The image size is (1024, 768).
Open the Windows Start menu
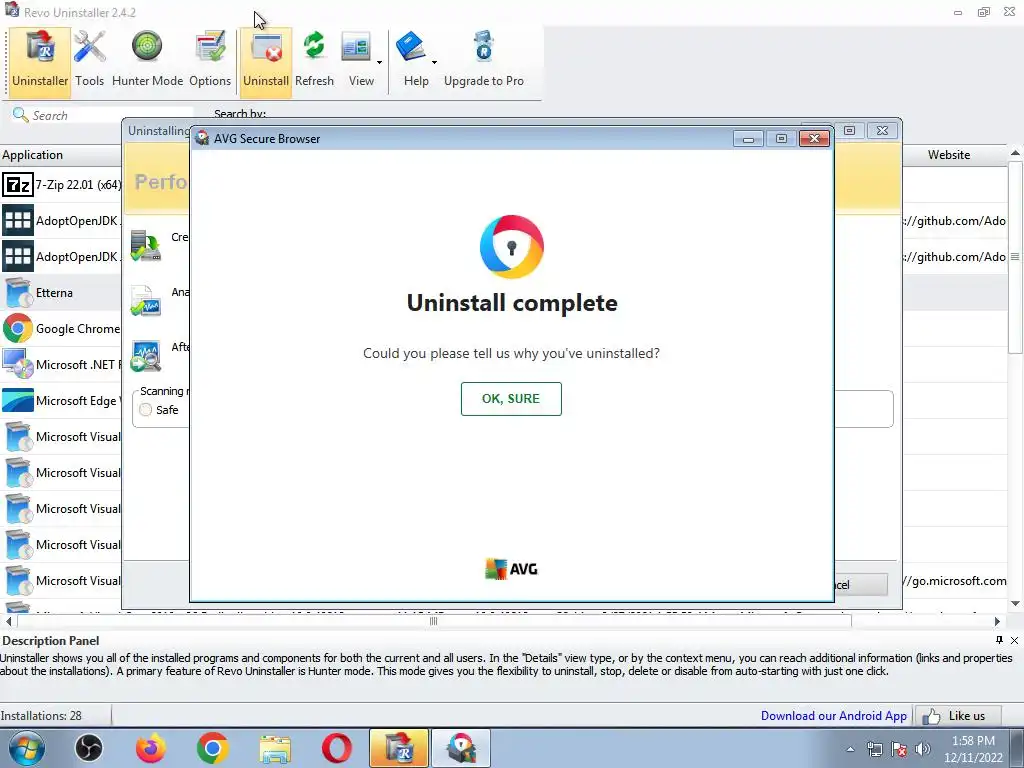click(26, 748)
